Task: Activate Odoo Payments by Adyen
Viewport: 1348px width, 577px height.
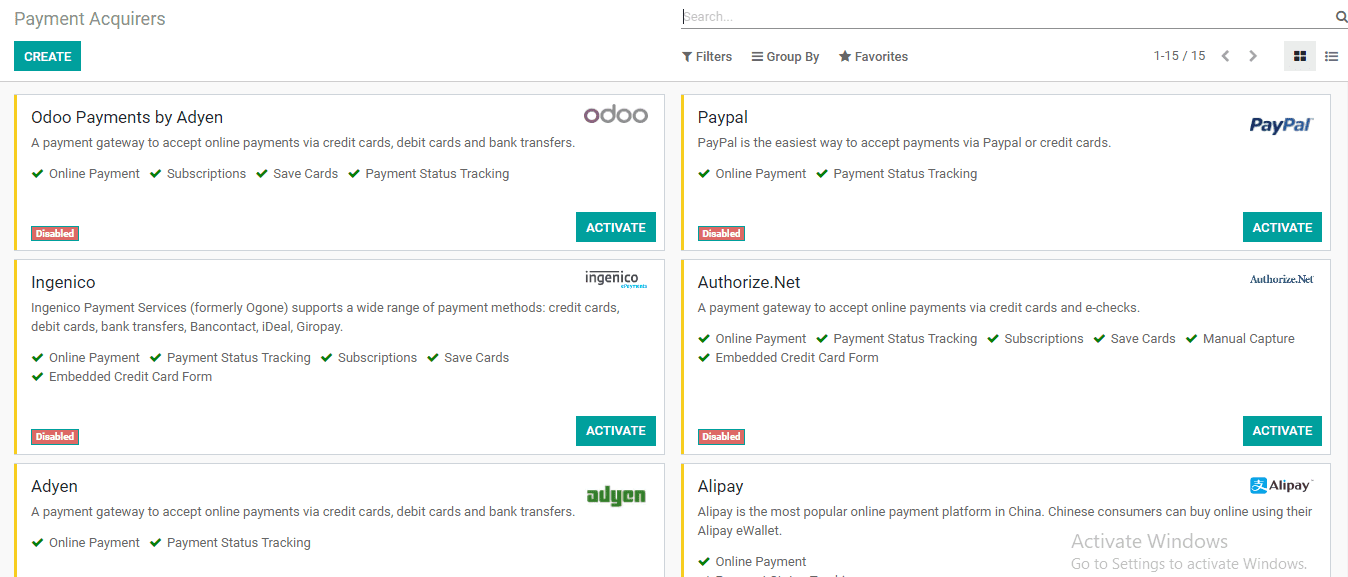Action: click(x=616, y=227)
